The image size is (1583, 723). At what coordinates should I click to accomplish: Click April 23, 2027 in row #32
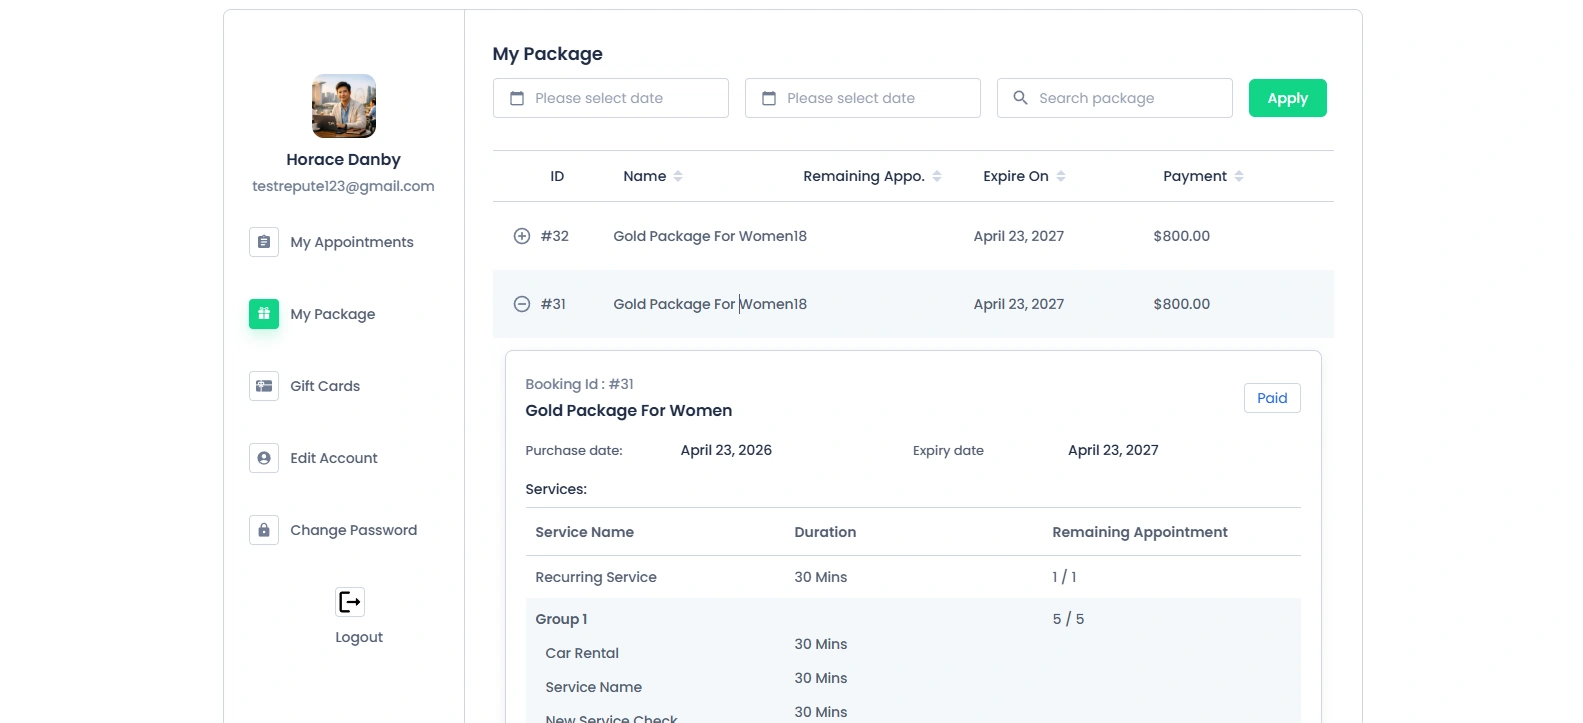1019,236
